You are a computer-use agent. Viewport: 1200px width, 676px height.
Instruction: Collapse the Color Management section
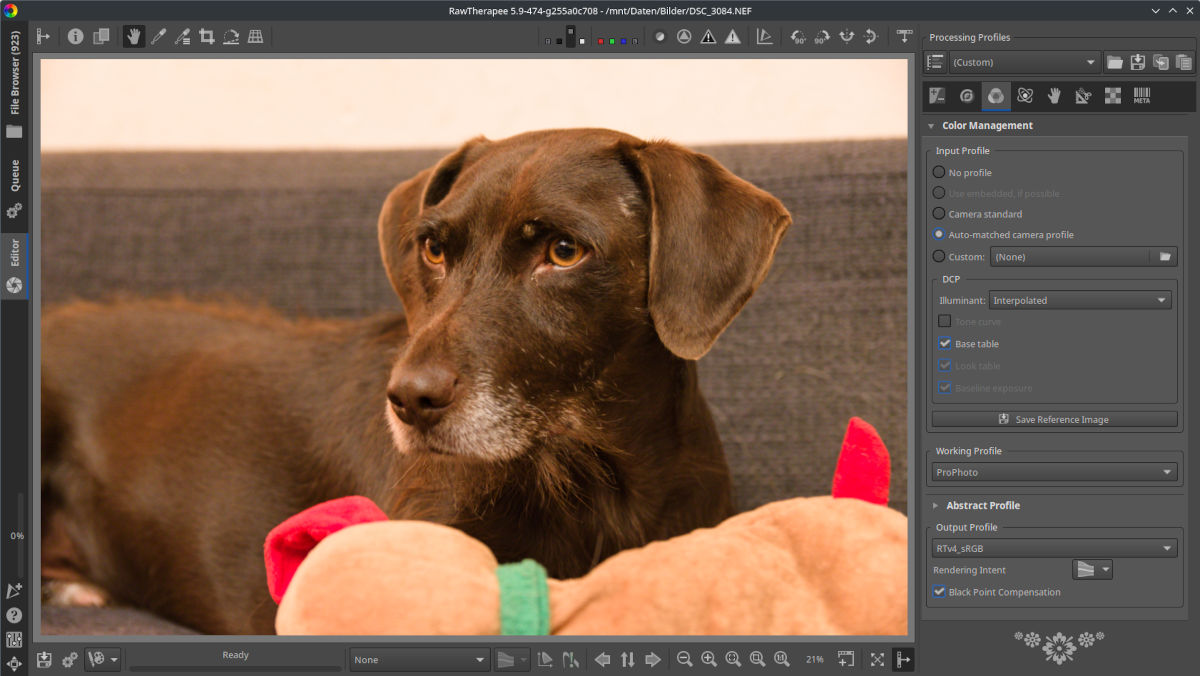[x=931, y=126]
